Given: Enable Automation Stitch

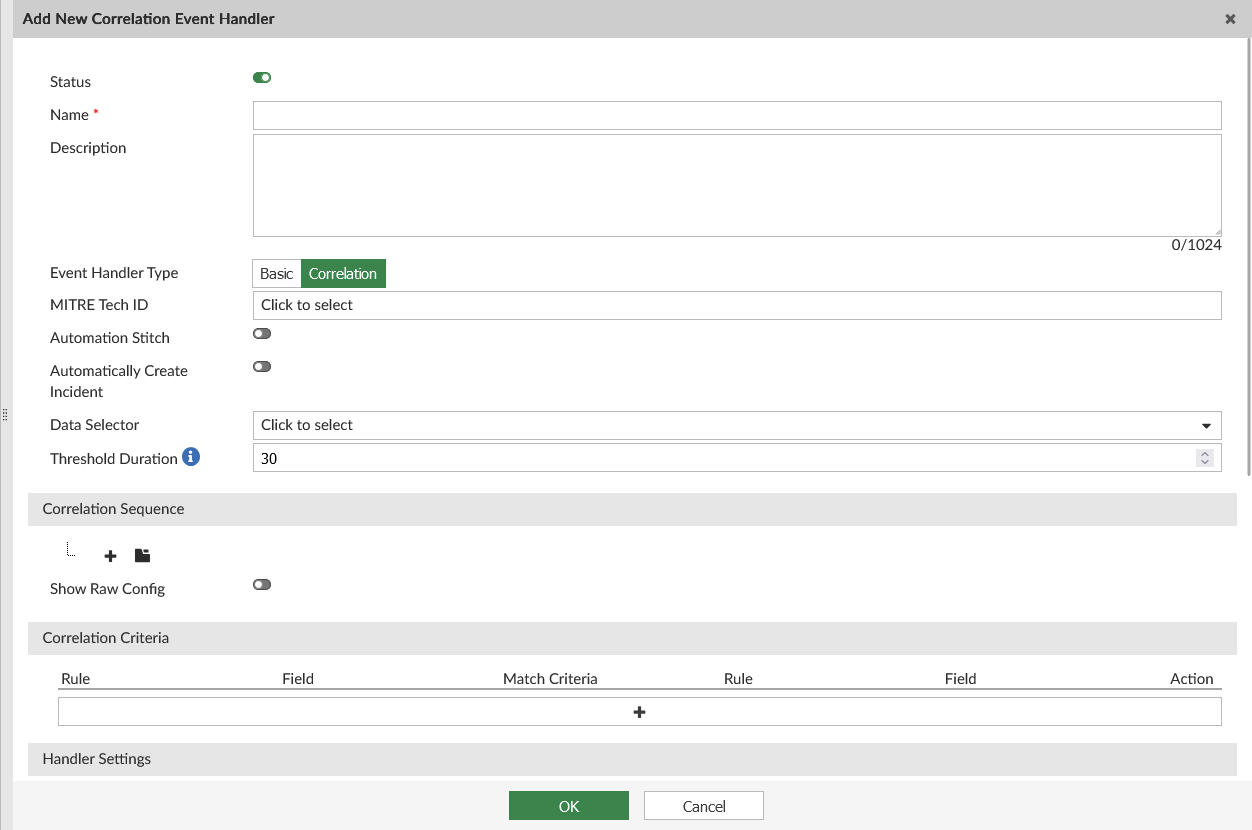Looking at the screenshot, I should (261, 333).
